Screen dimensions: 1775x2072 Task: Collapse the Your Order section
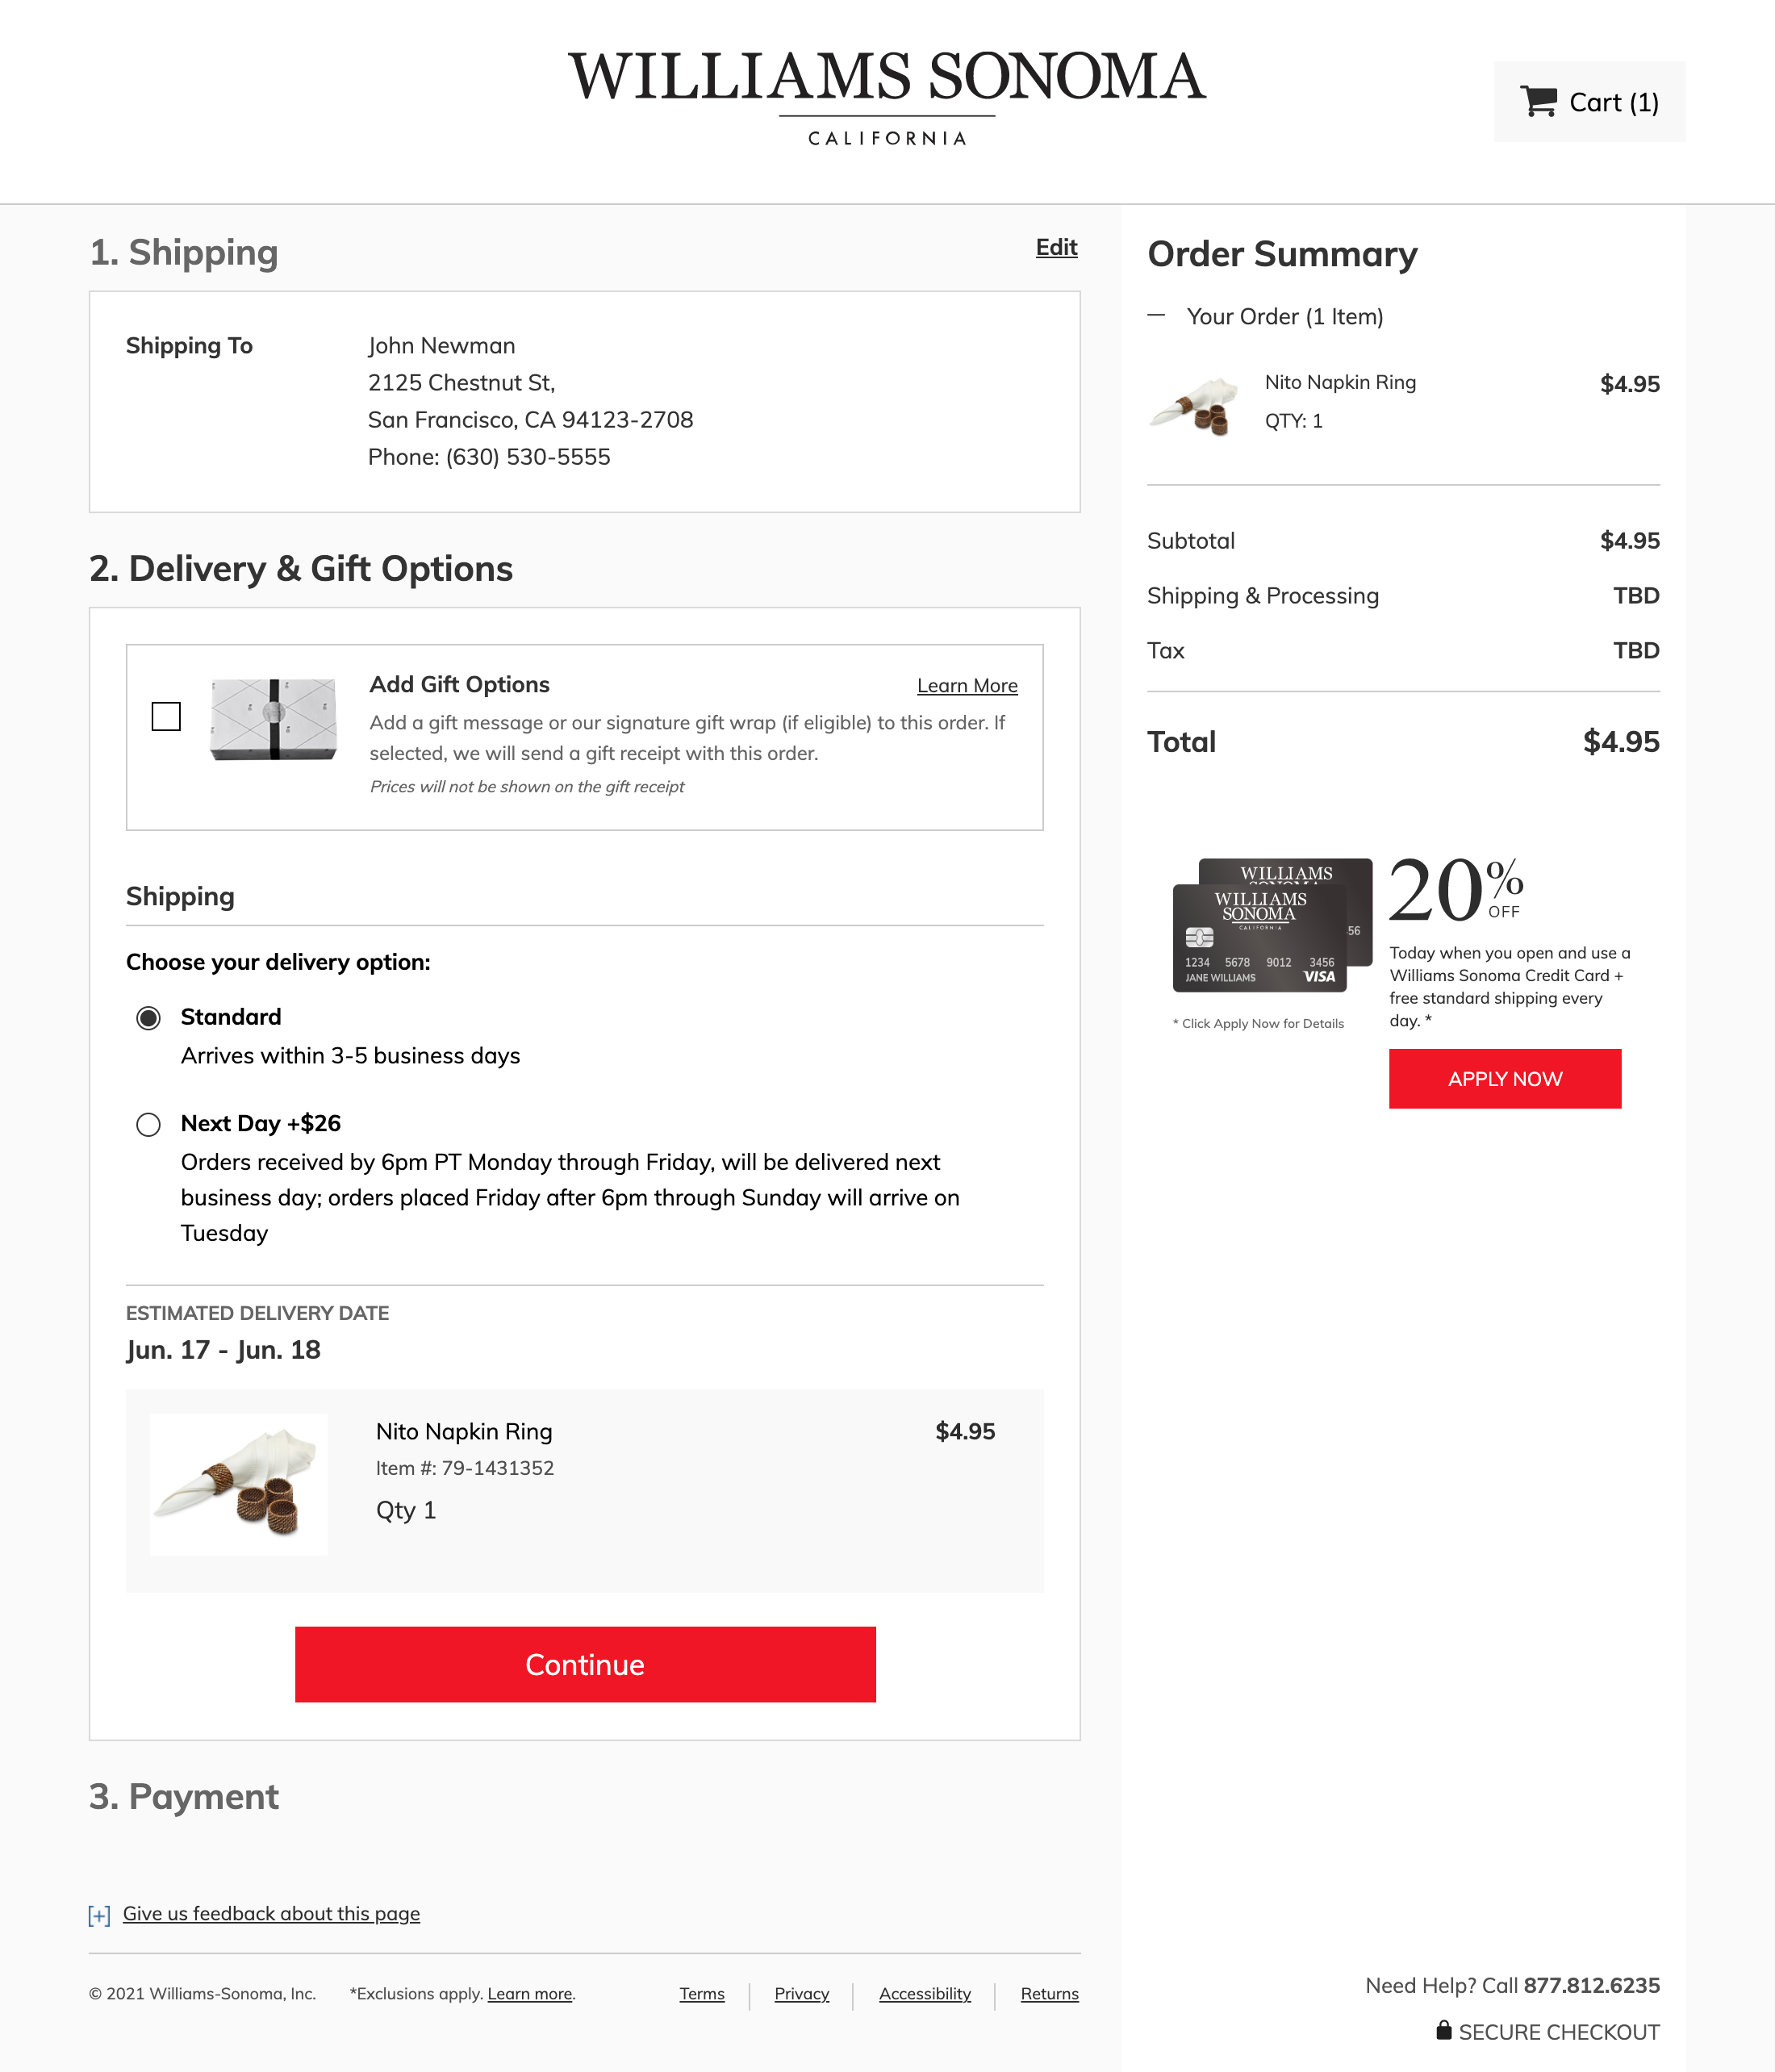point(1158,316)
